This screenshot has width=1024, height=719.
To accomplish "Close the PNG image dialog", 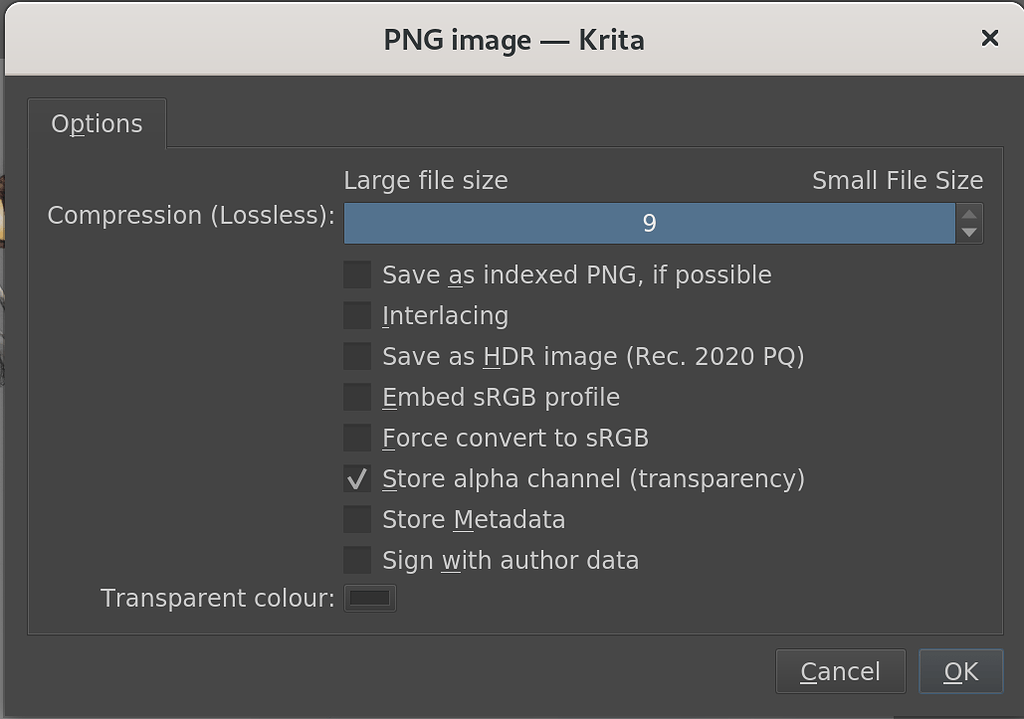I will (990, 39).
